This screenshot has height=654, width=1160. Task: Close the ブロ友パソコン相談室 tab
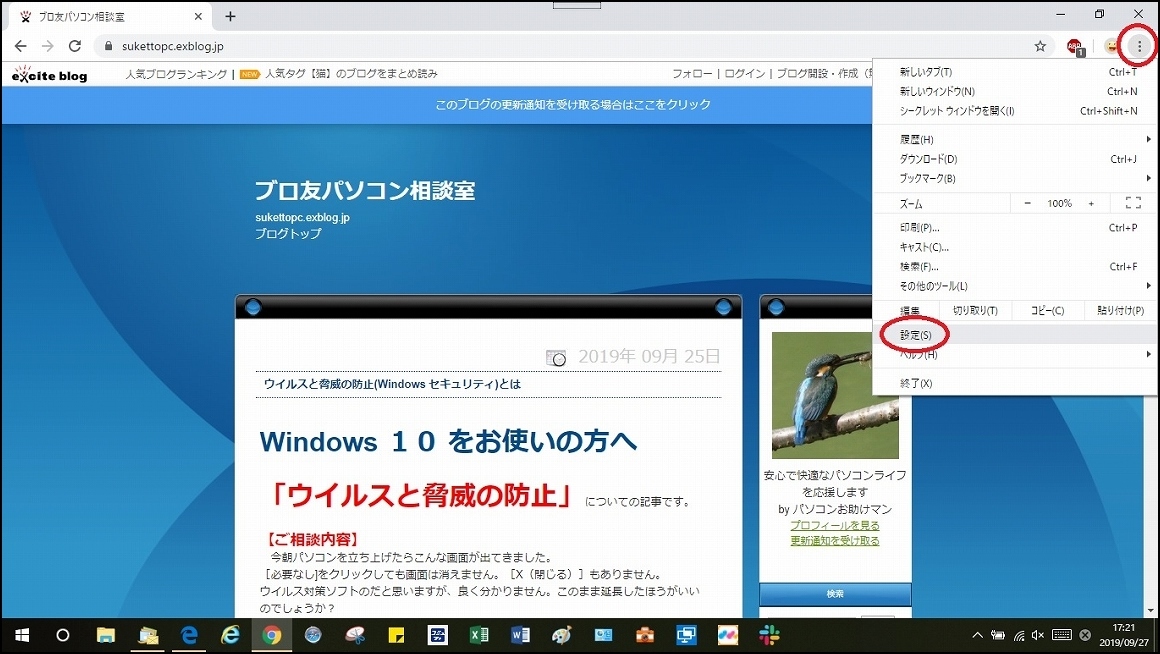click(198, 16)
